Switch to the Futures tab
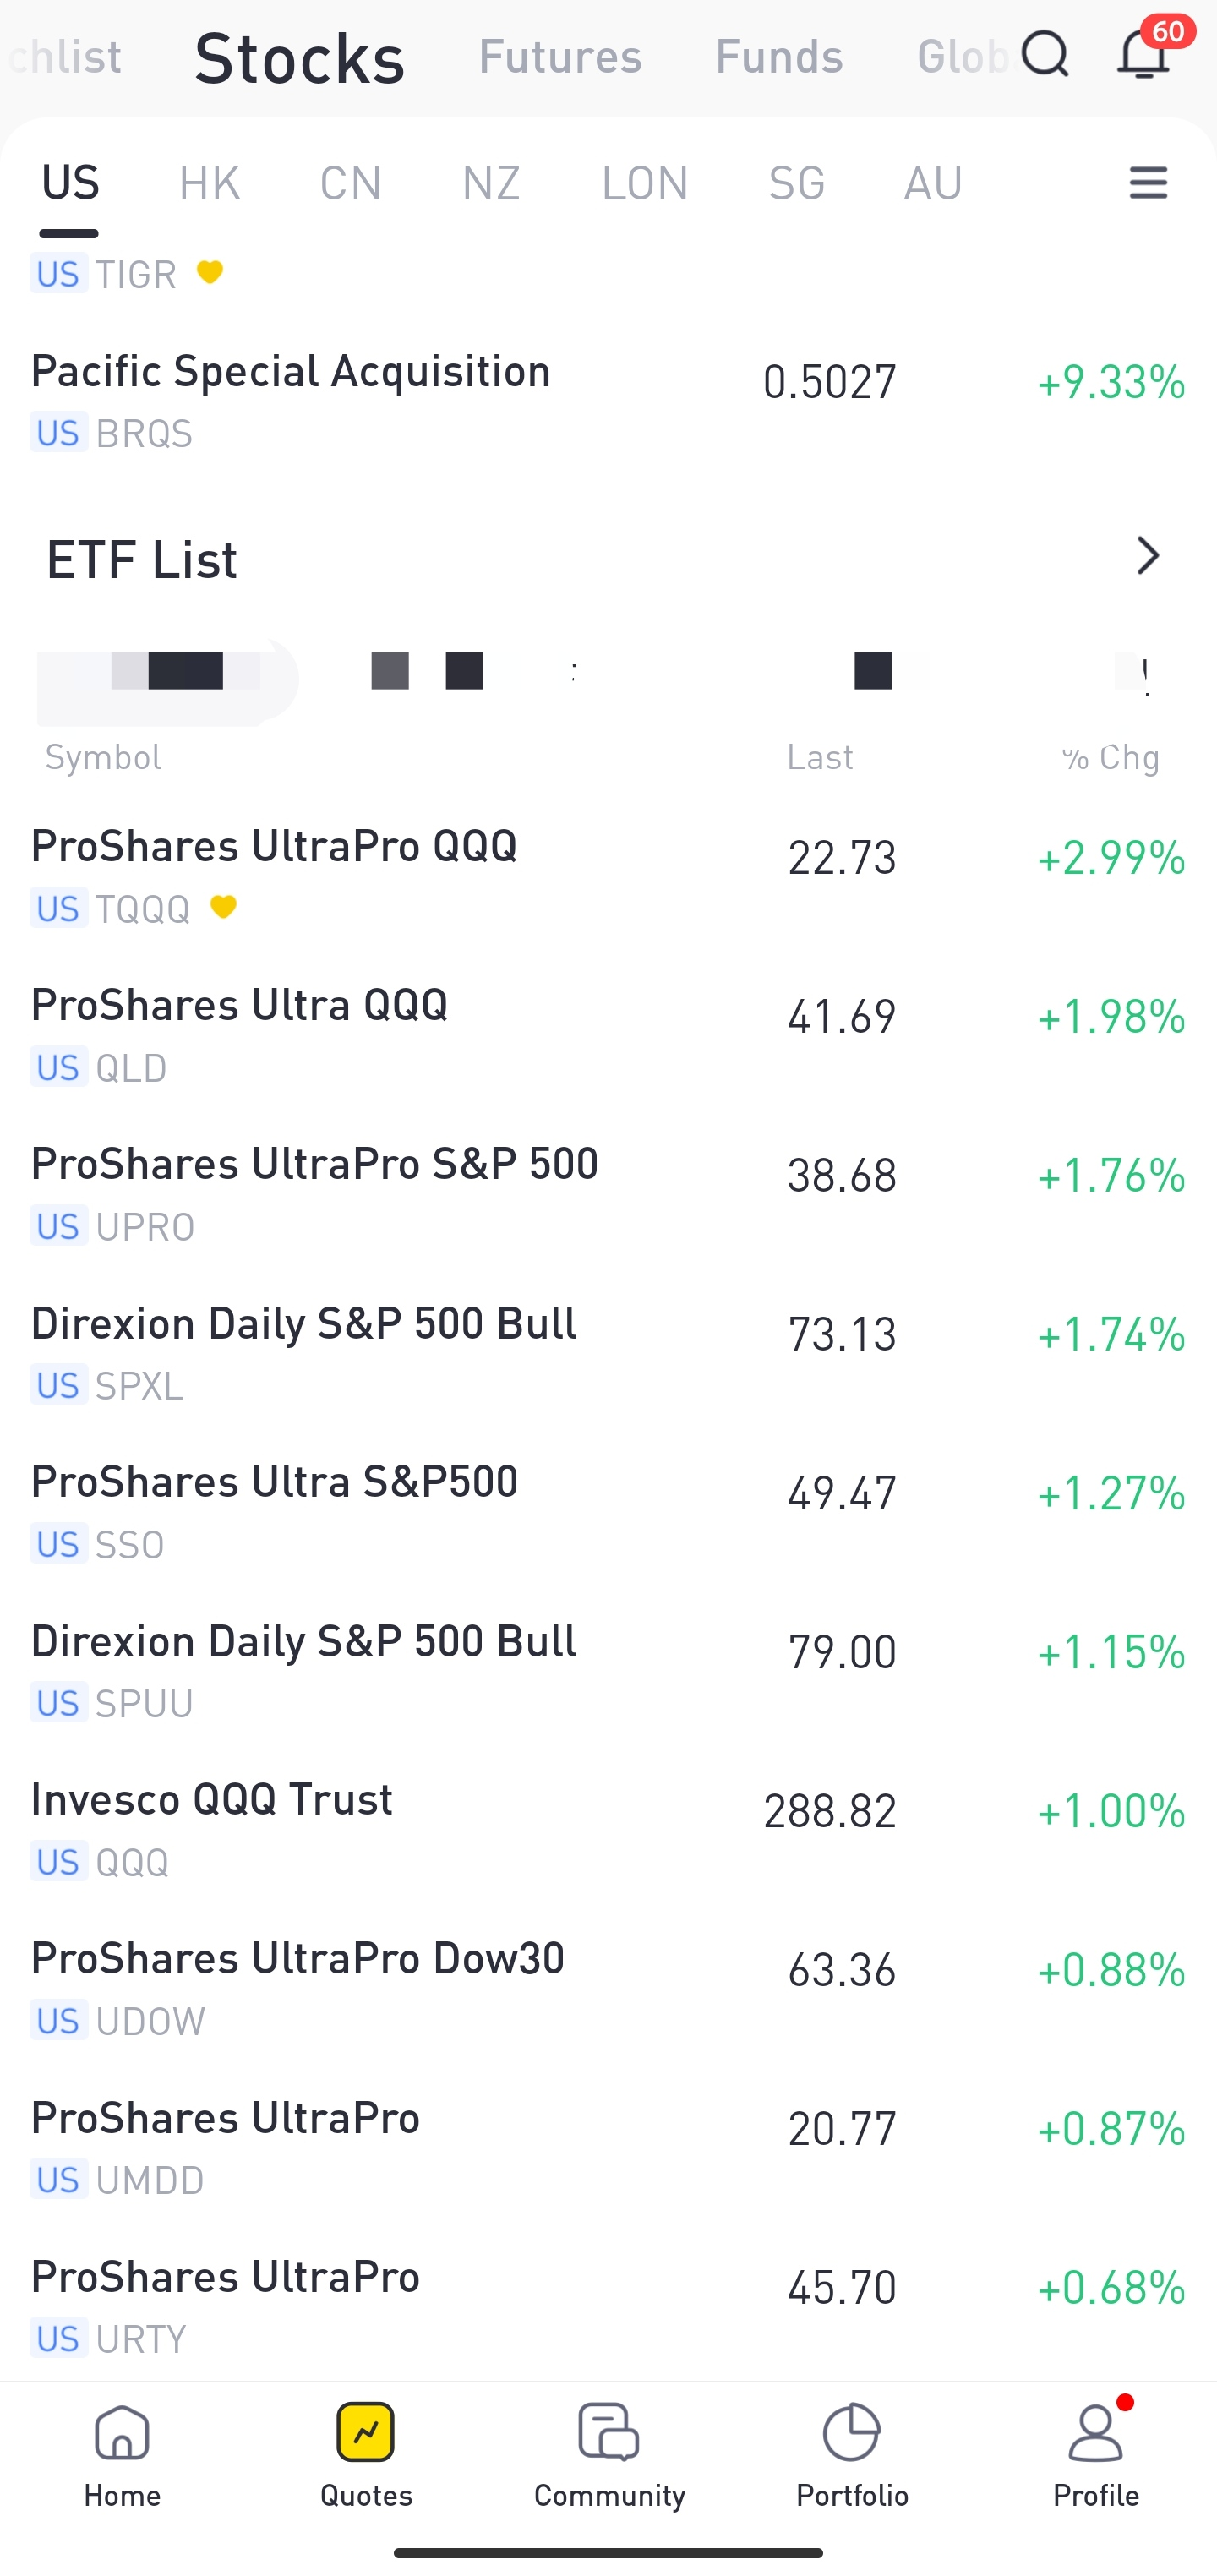 tap(560, 56)
